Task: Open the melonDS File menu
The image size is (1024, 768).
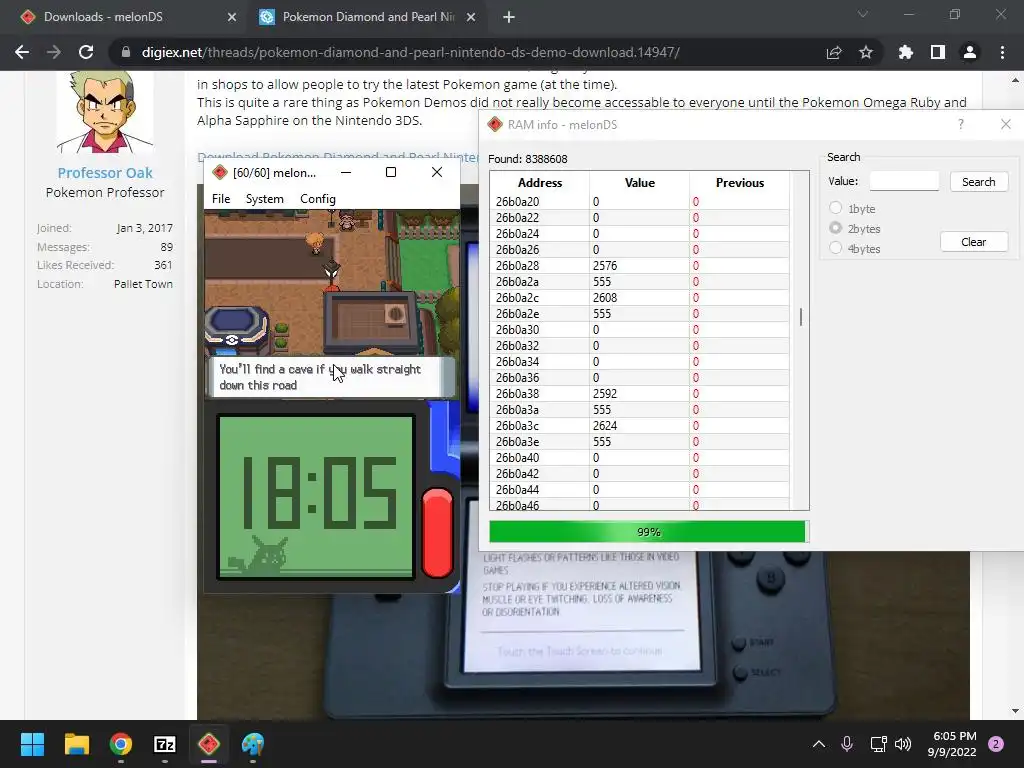Action: [221, 199]
